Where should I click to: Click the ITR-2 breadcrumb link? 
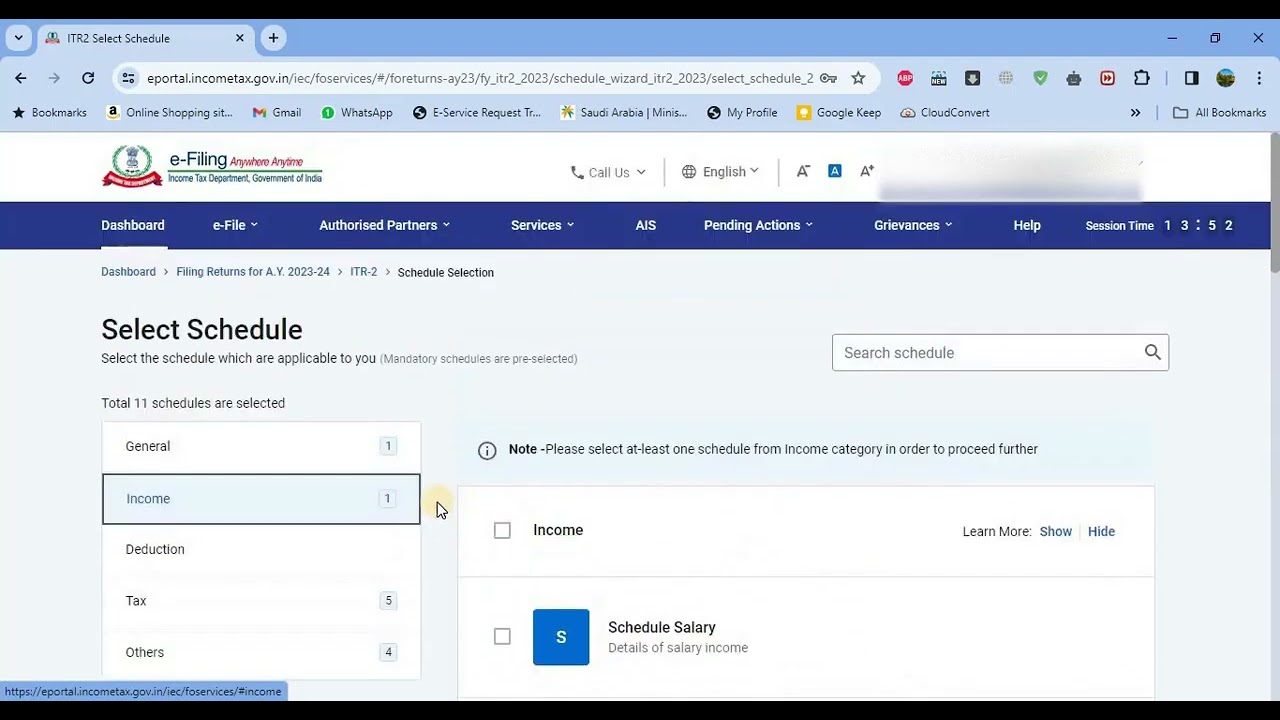(x=364, y=272)
